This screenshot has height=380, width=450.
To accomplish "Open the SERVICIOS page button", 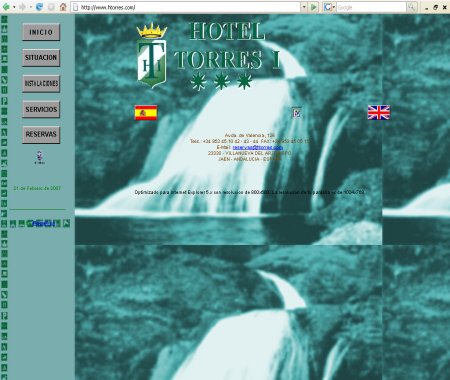I will point(41,109).
